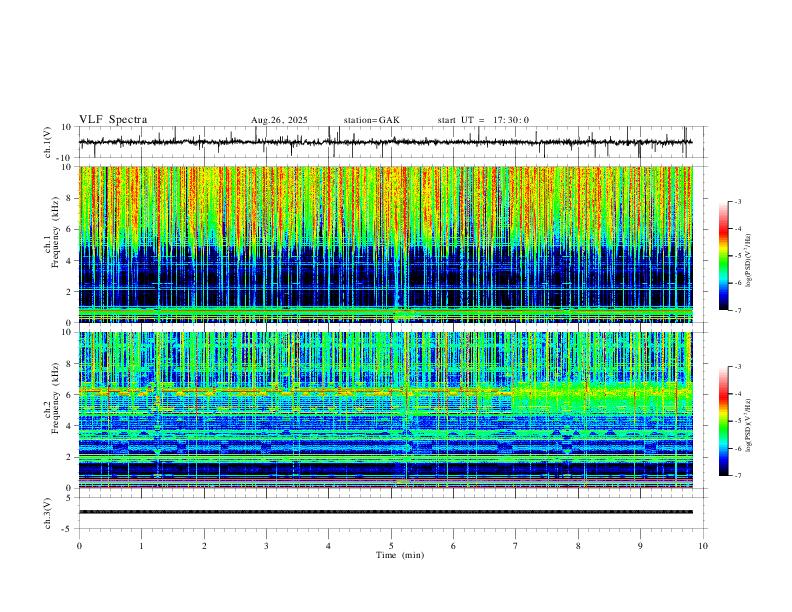
Task: Click the yellow 6 kHz band brightening in ch.2 after minute 7
Action: pyautogui.click(x=601, y=396)
